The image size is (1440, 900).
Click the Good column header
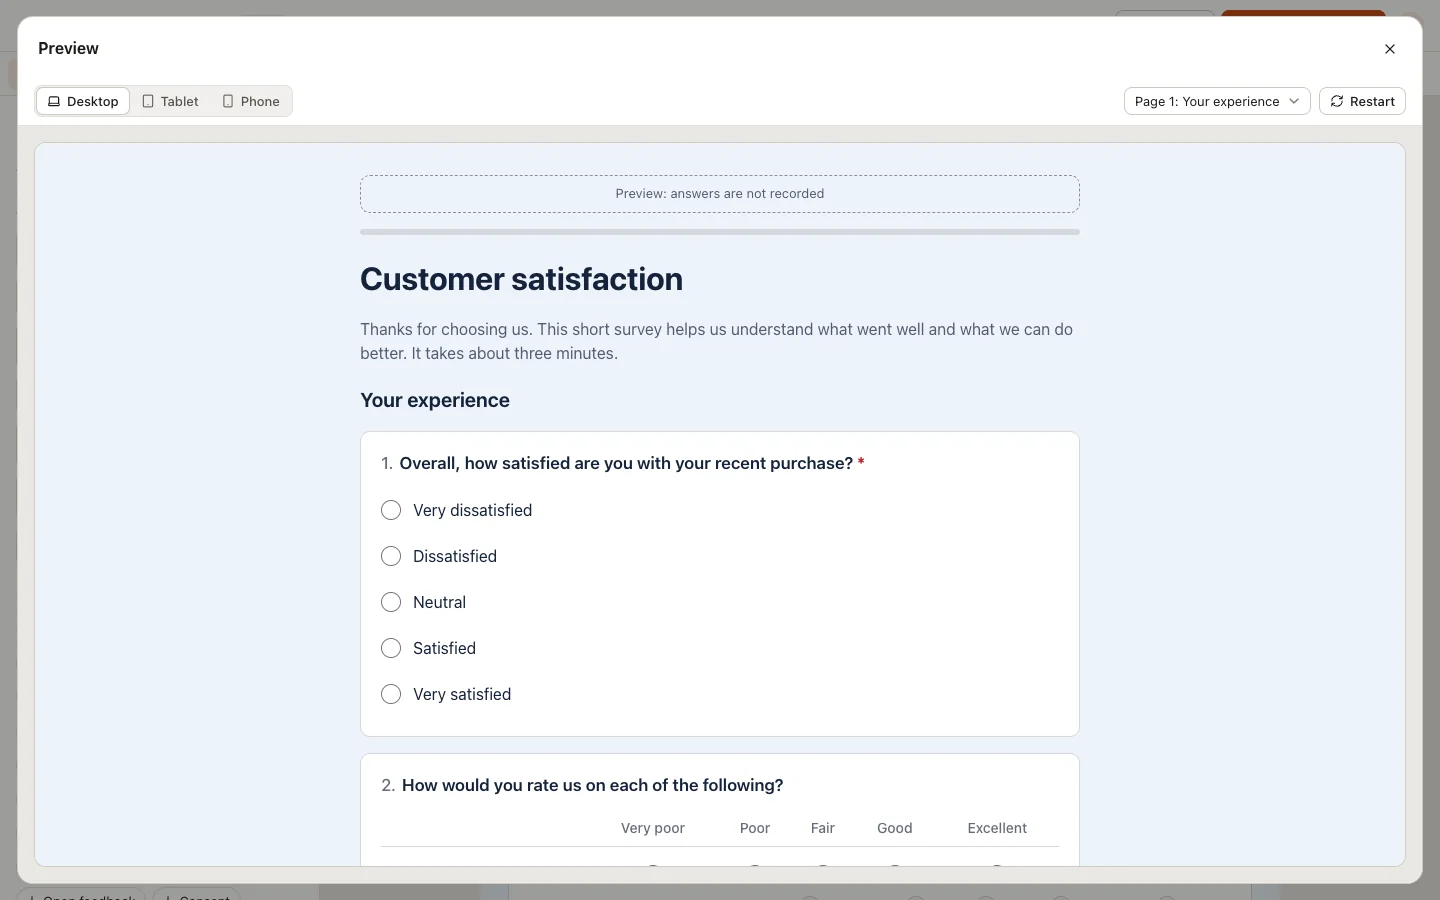(x=895, y=828)
